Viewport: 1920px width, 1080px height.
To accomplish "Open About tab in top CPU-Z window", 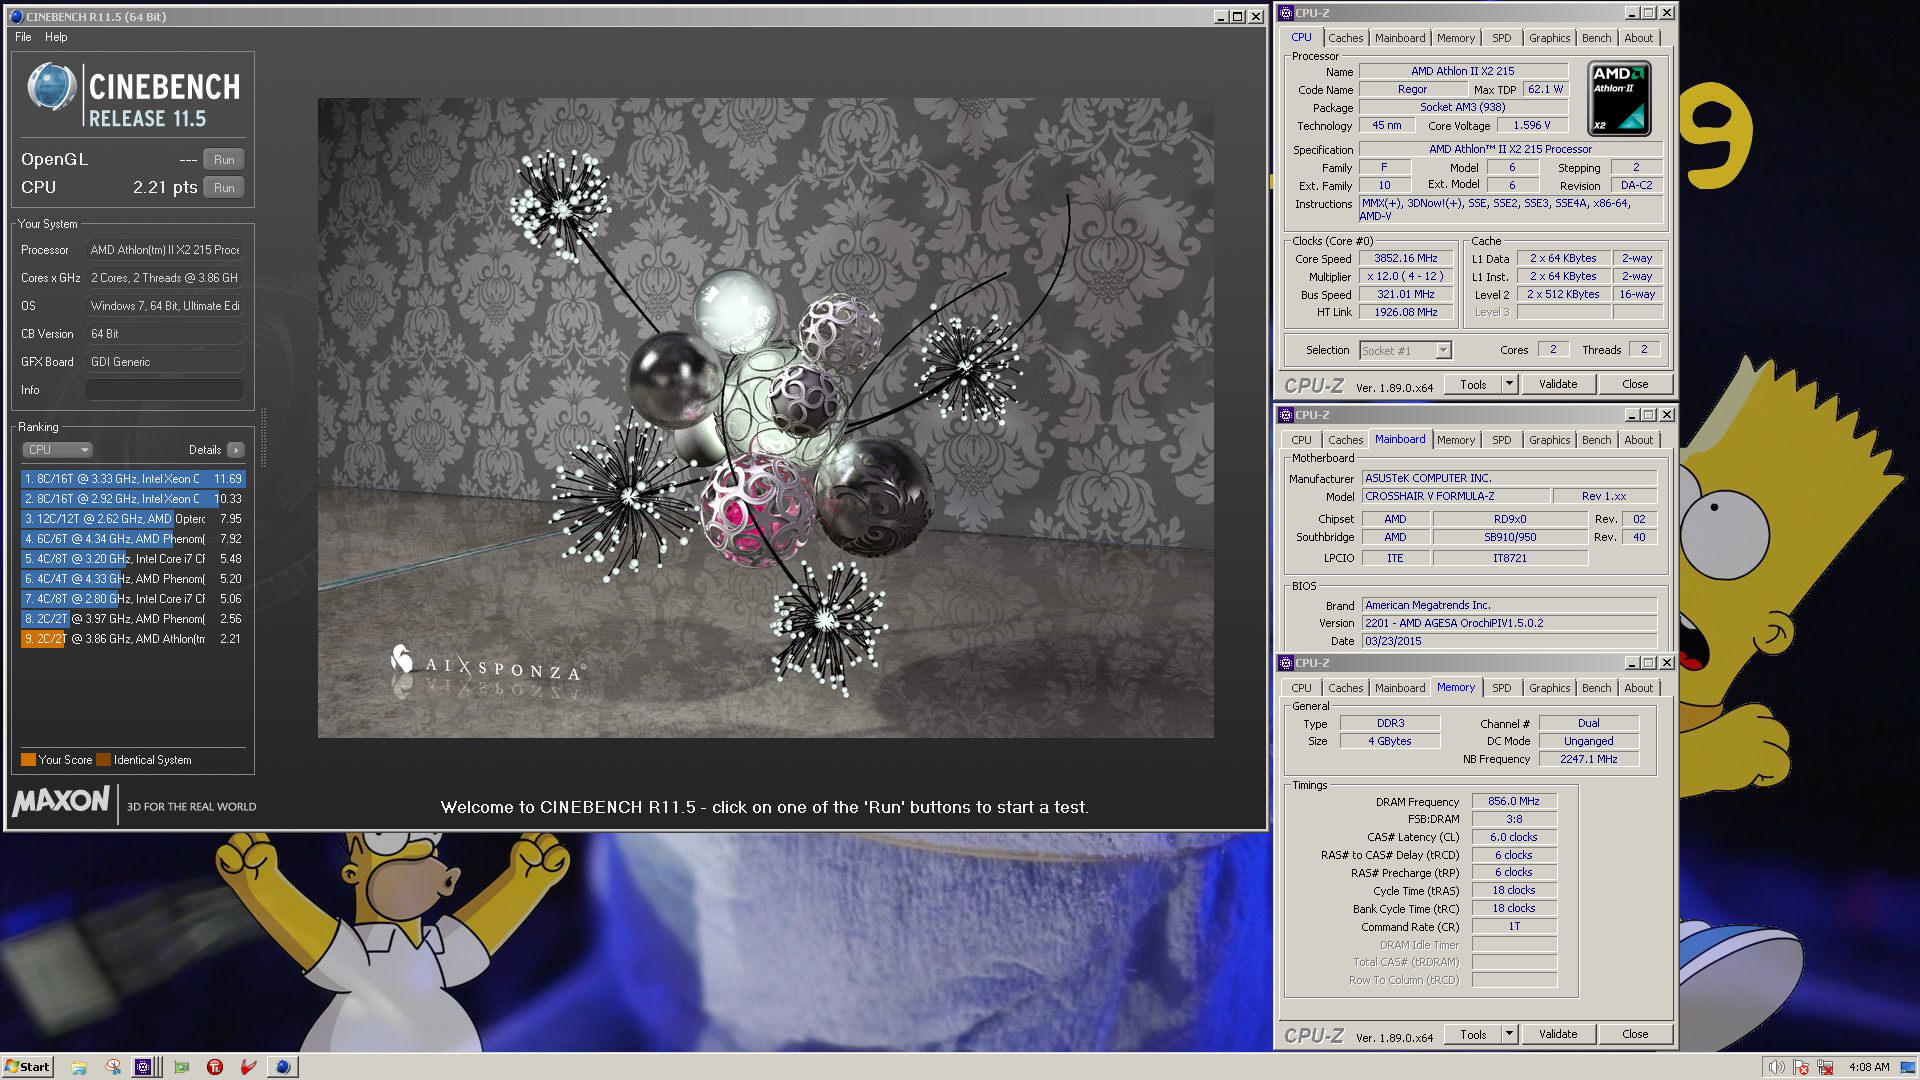I will pyautogui.click(x=1638, y=38).
